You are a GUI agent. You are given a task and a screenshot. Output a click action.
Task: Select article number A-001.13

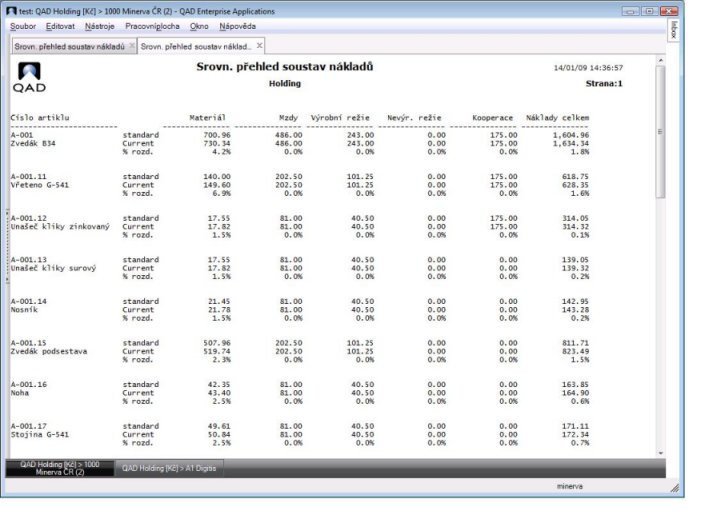click(x=29, y=259)
